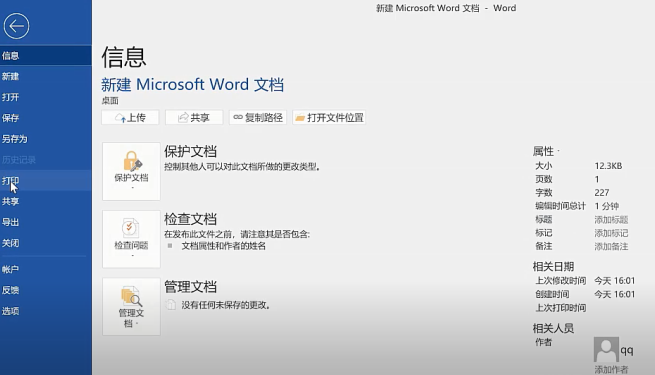The height and width of the screenshot is (375, 655).
Task: Click the 添加作者 field
Action: click(611, 370)
